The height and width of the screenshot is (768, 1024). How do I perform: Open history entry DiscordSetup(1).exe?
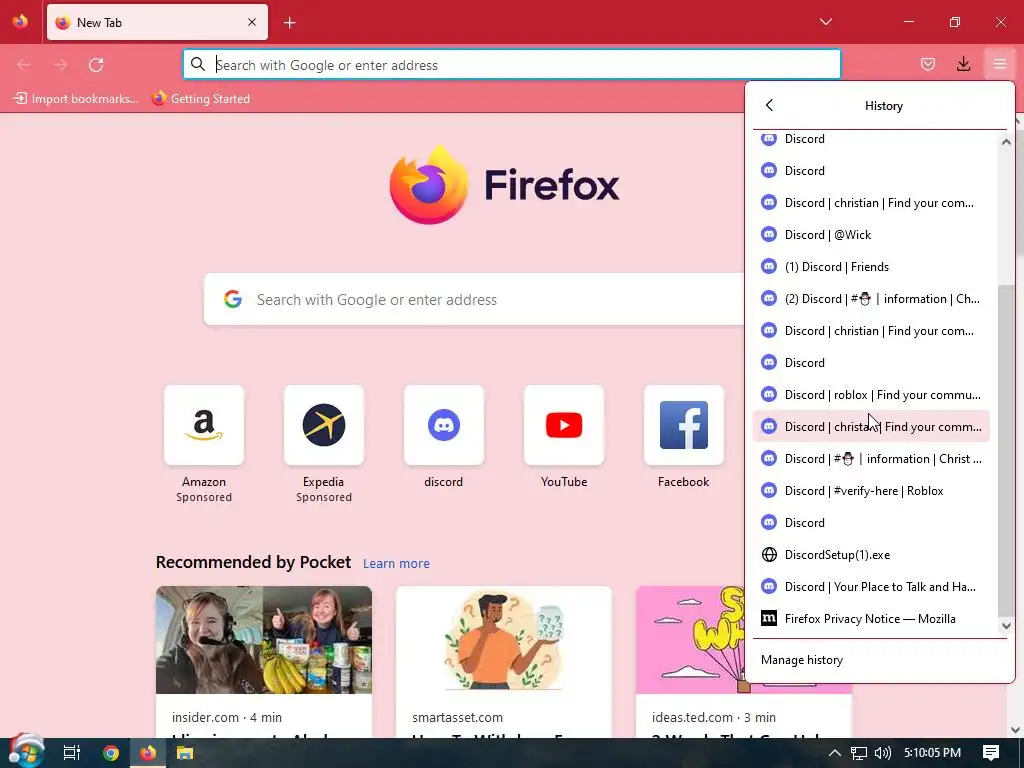[871, 554]
